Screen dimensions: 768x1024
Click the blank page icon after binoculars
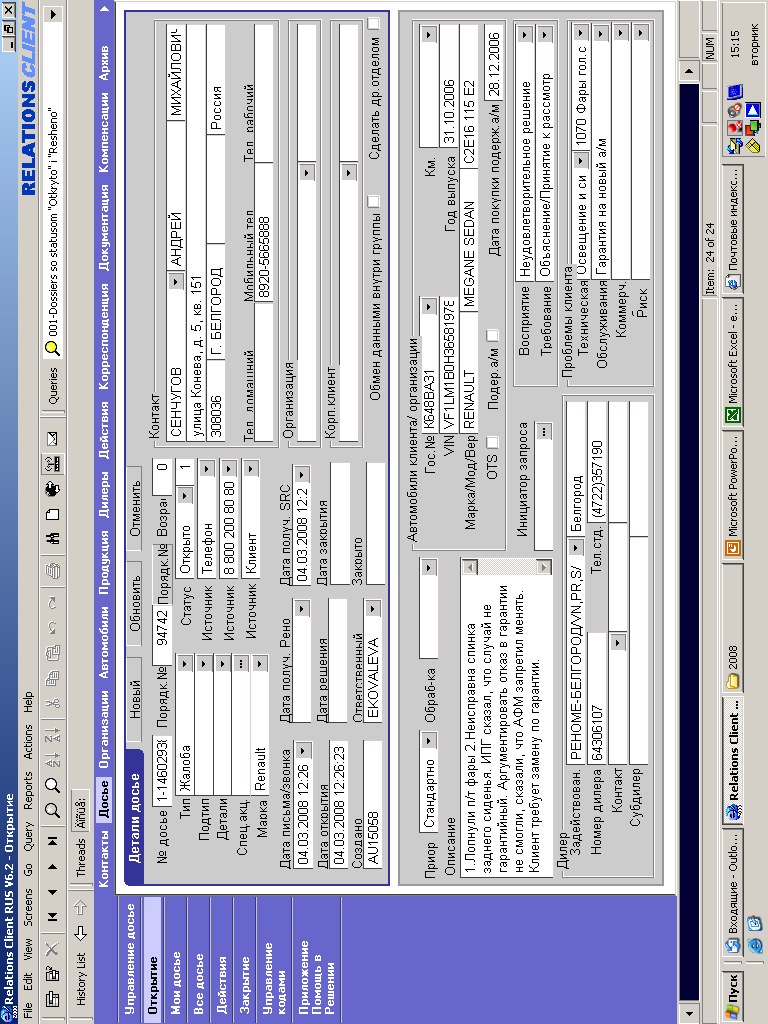coord(52,514)
